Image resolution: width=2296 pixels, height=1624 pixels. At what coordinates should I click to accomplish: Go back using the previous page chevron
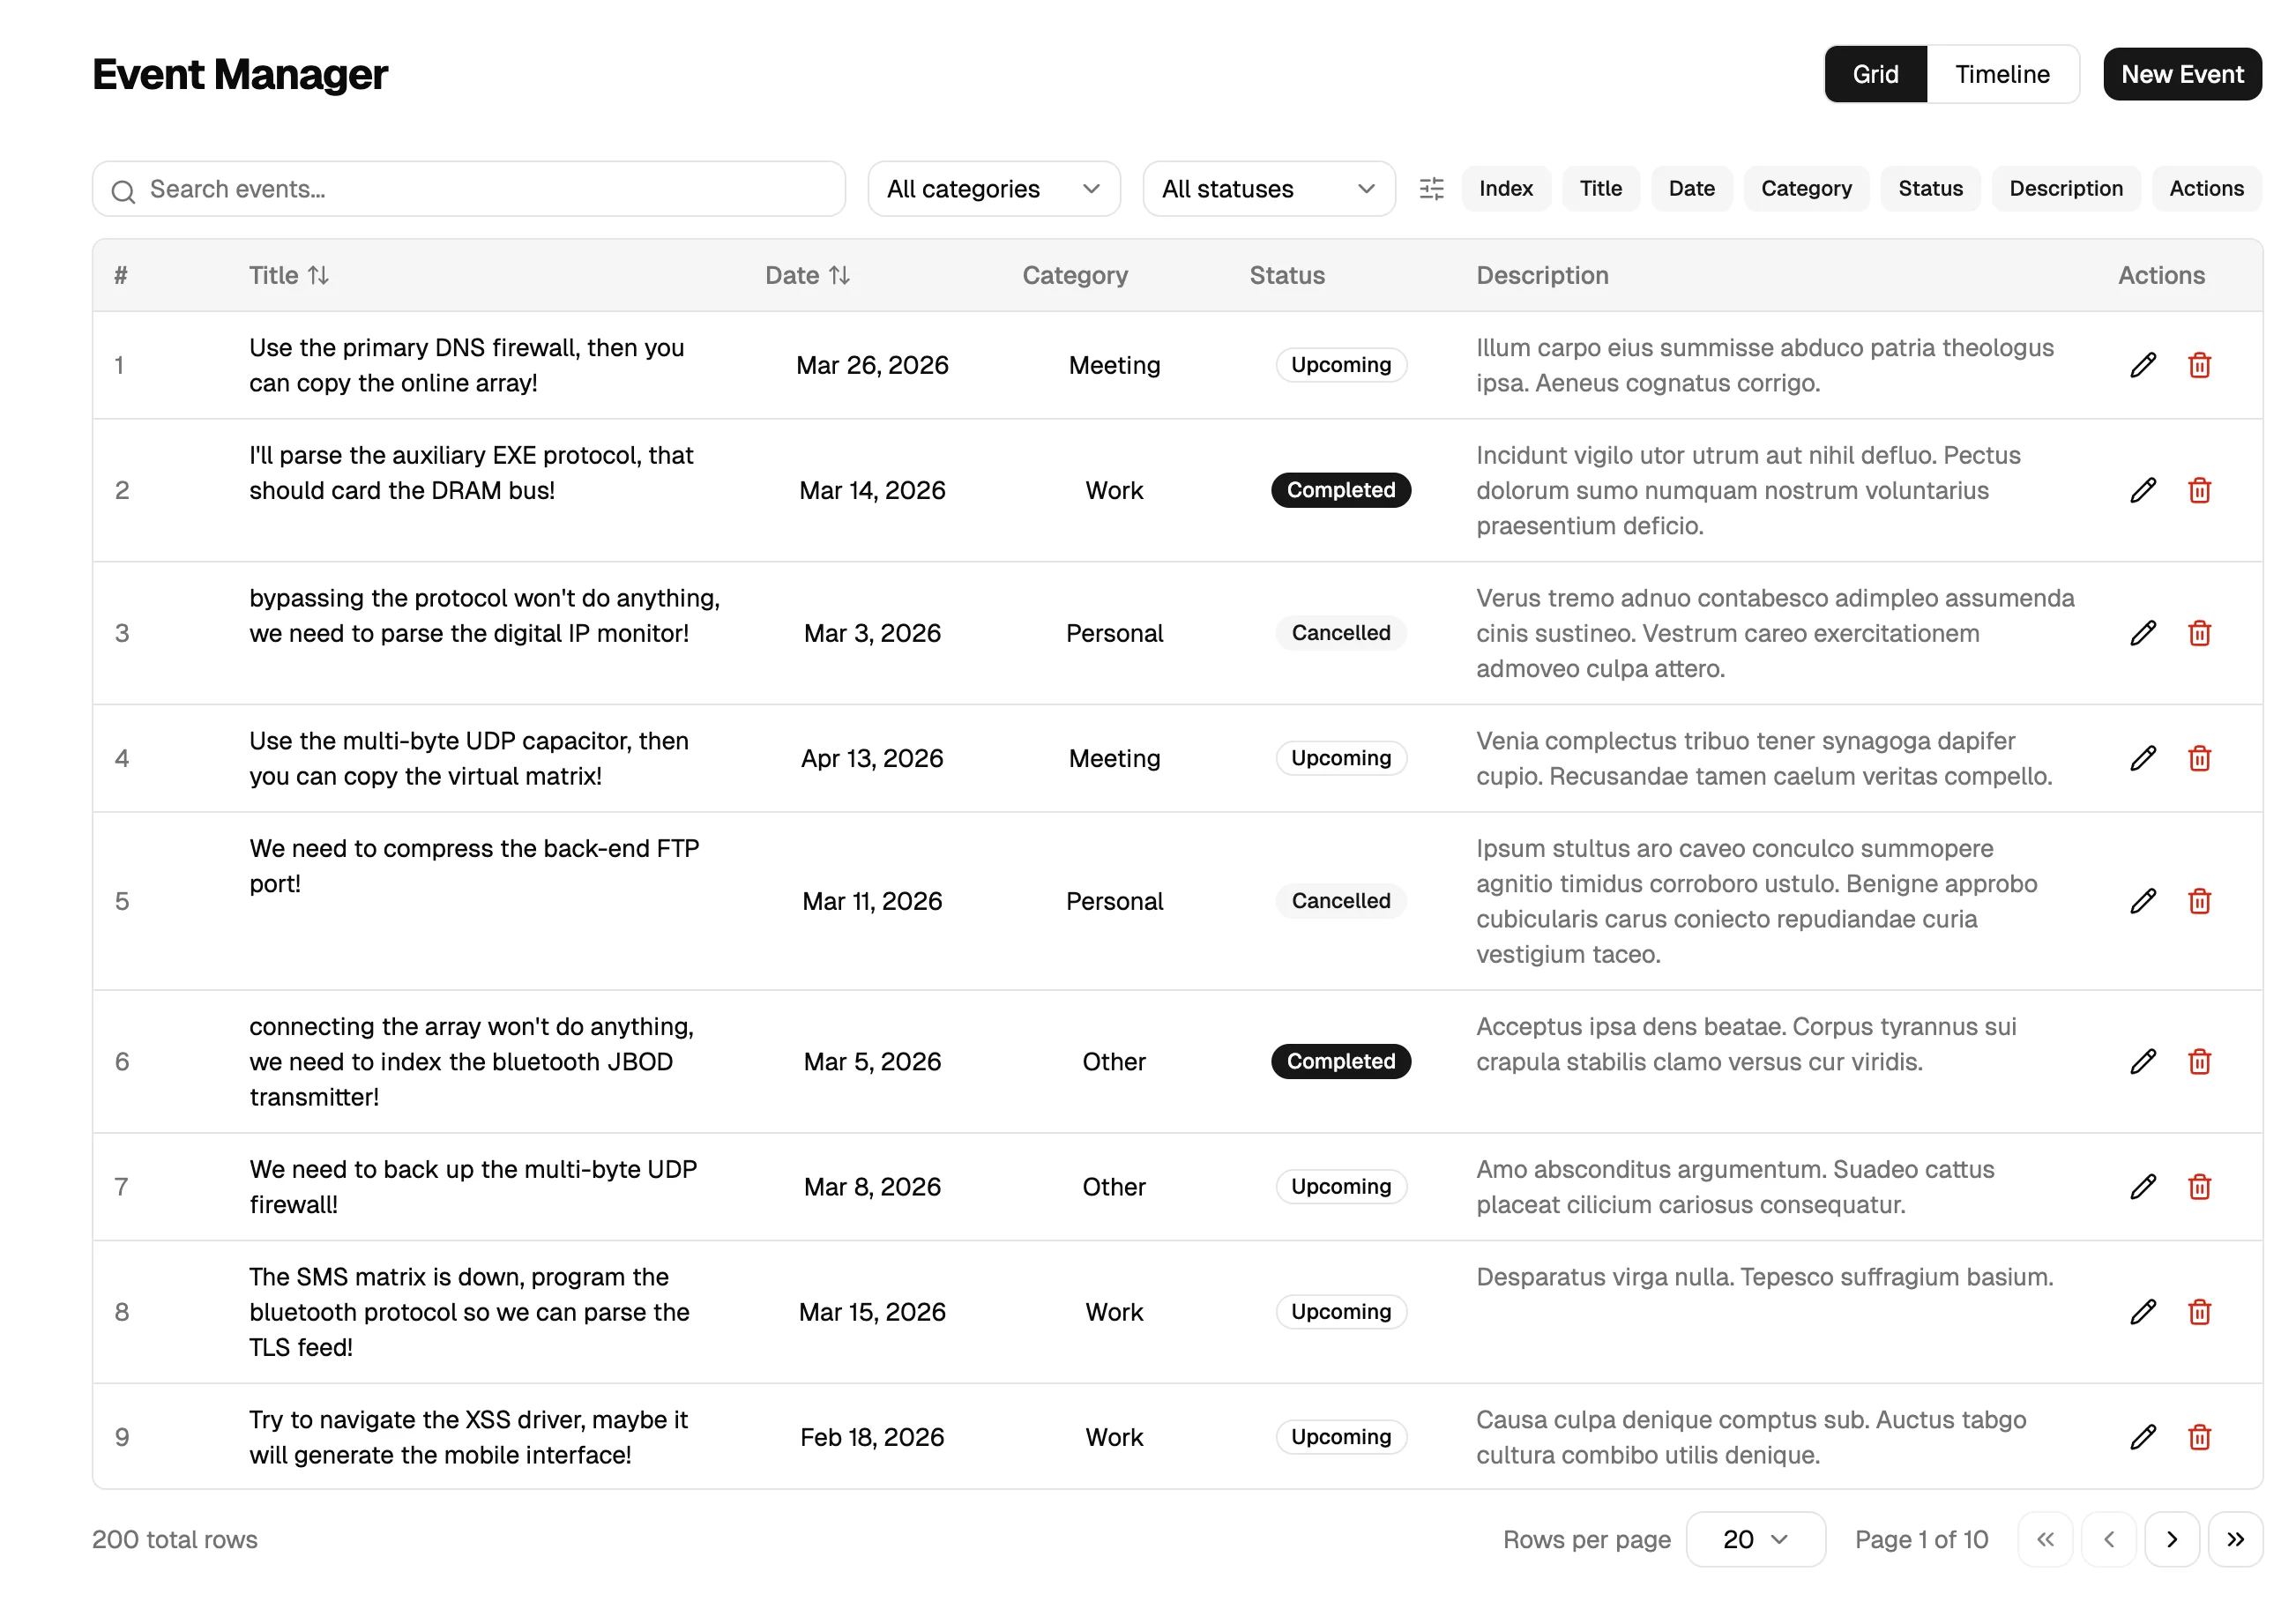[2109, 1539]
